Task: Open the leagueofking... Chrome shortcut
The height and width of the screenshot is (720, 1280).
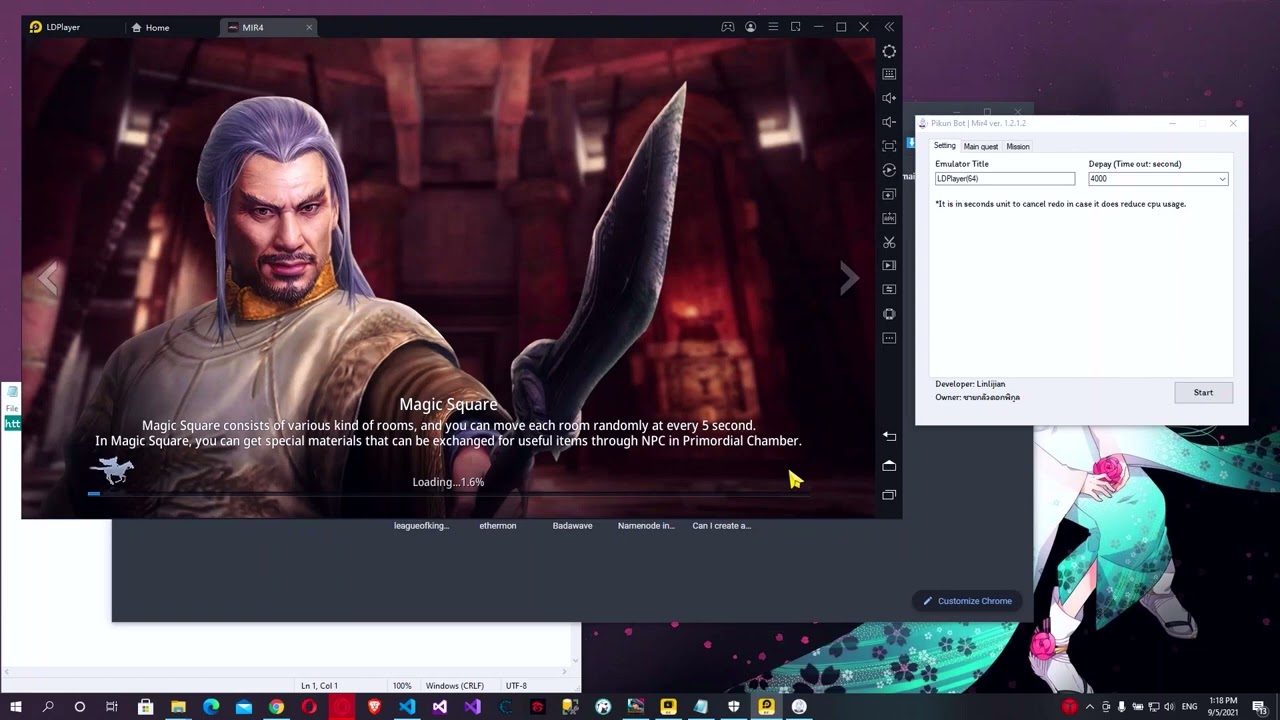Action: pos(421,526)
